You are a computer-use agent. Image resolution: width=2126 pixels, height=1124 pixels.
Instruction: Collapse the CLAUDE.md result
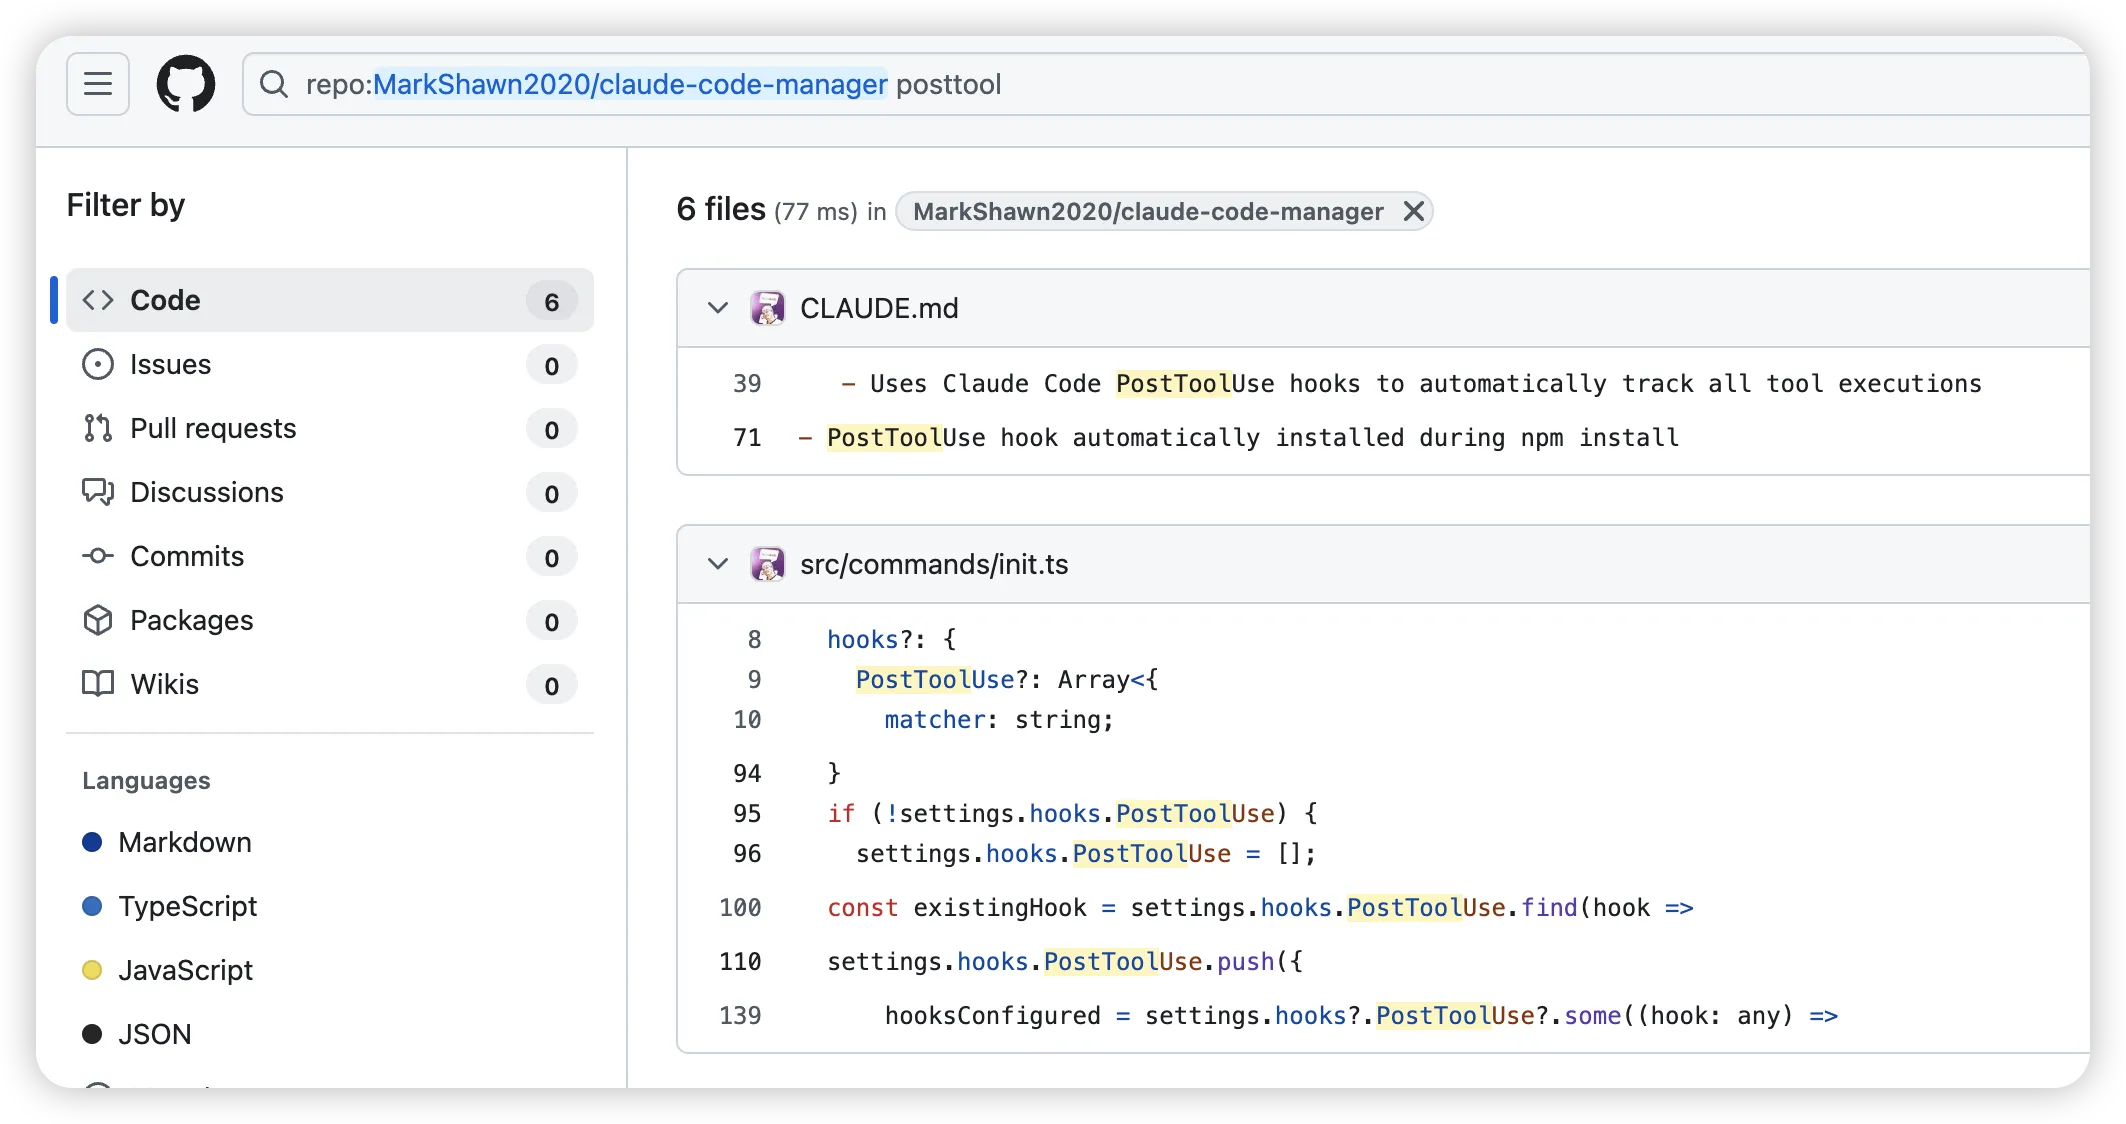coord(718,308)
